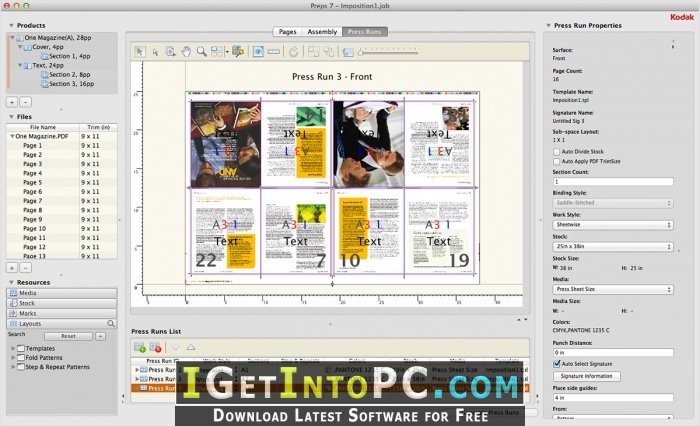Select the Press Runs tab
The image size is (700, 426).
pos(364,32)
